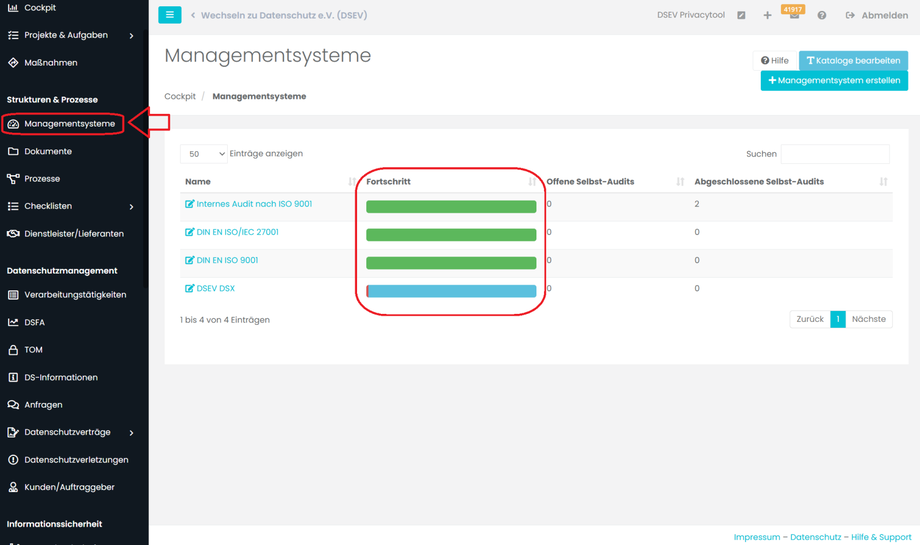920x545 pixels.
Task: Sort by Abgeschlossene Selbst-Audits column arrows
Action: click(x=883, y=182)
